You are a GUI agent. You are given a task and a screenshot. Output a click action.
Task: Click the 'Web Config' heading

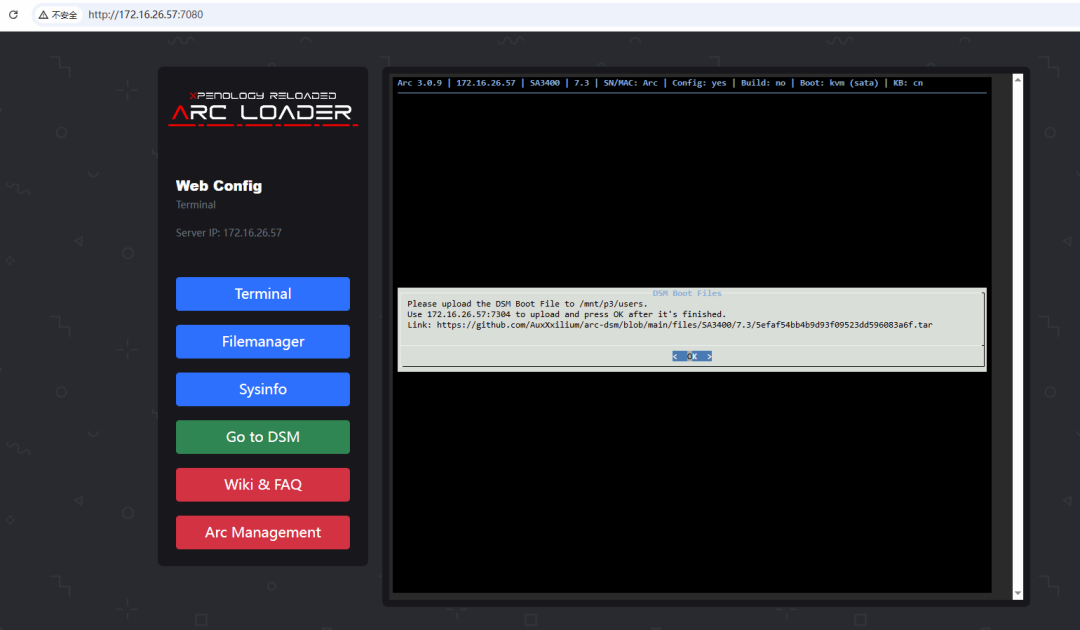[x=218, y=186]
